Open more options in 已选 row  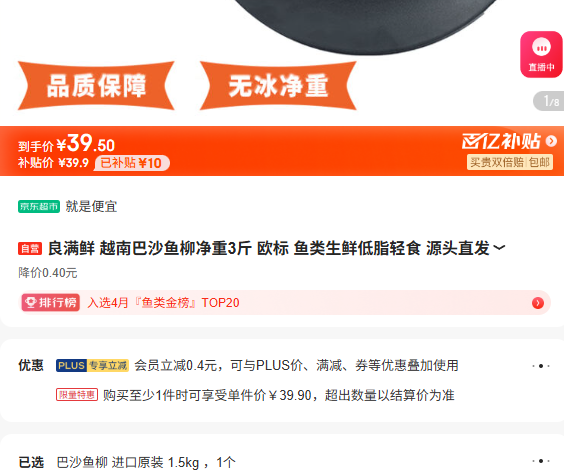[541, 461]
